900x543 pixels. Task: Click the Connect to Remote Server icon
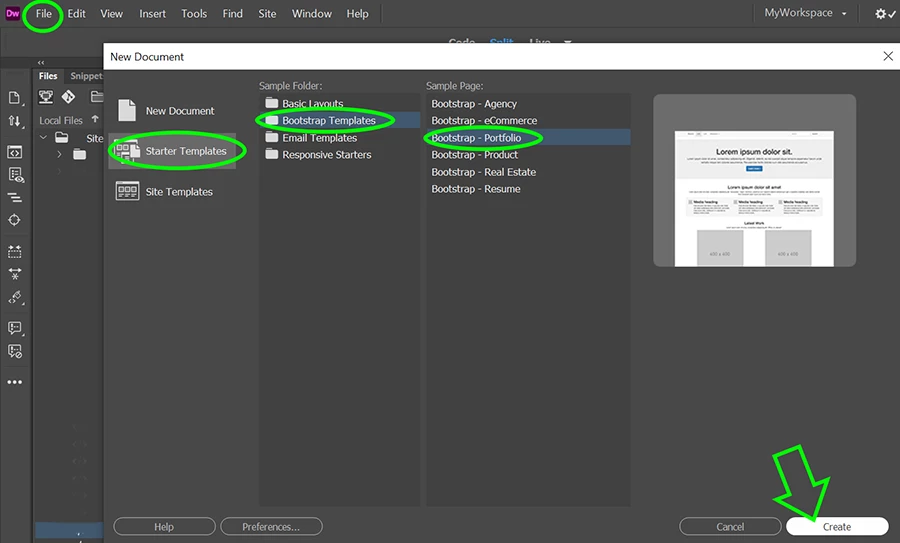[x=46, y=97]
